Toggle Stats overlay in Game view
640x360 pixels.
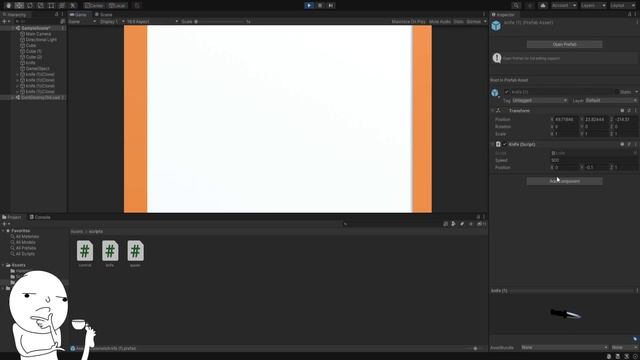[458, 22]
